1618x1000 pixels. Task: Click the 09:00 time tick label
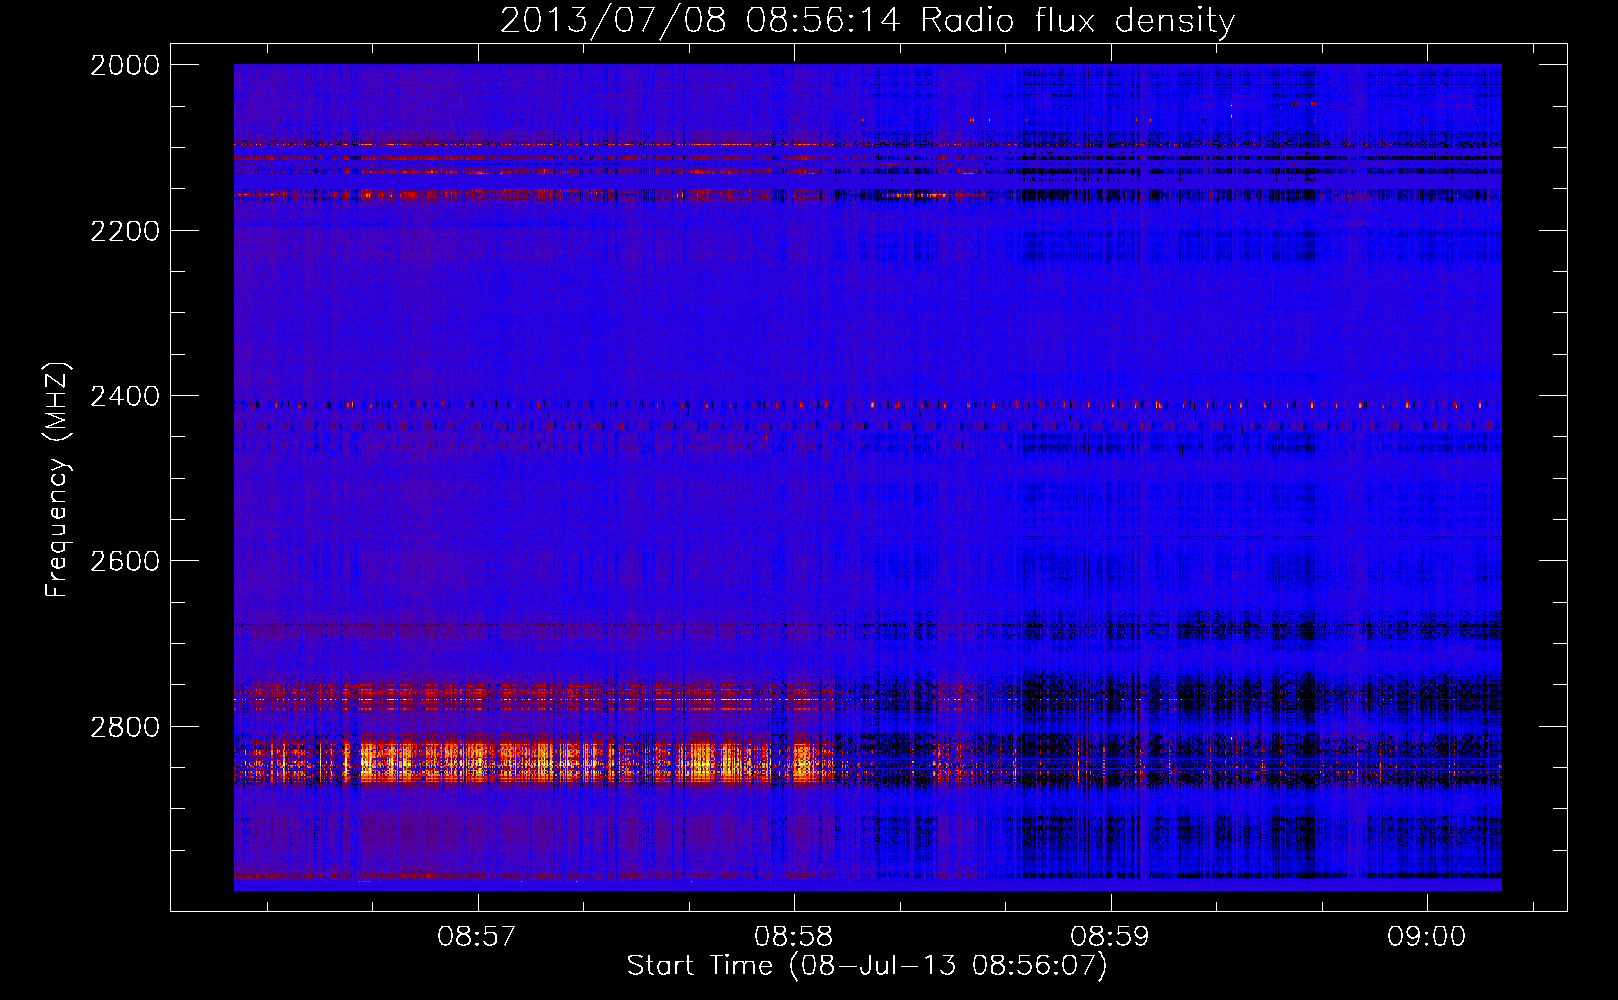pyautogui.click(x=1425, y=936)
